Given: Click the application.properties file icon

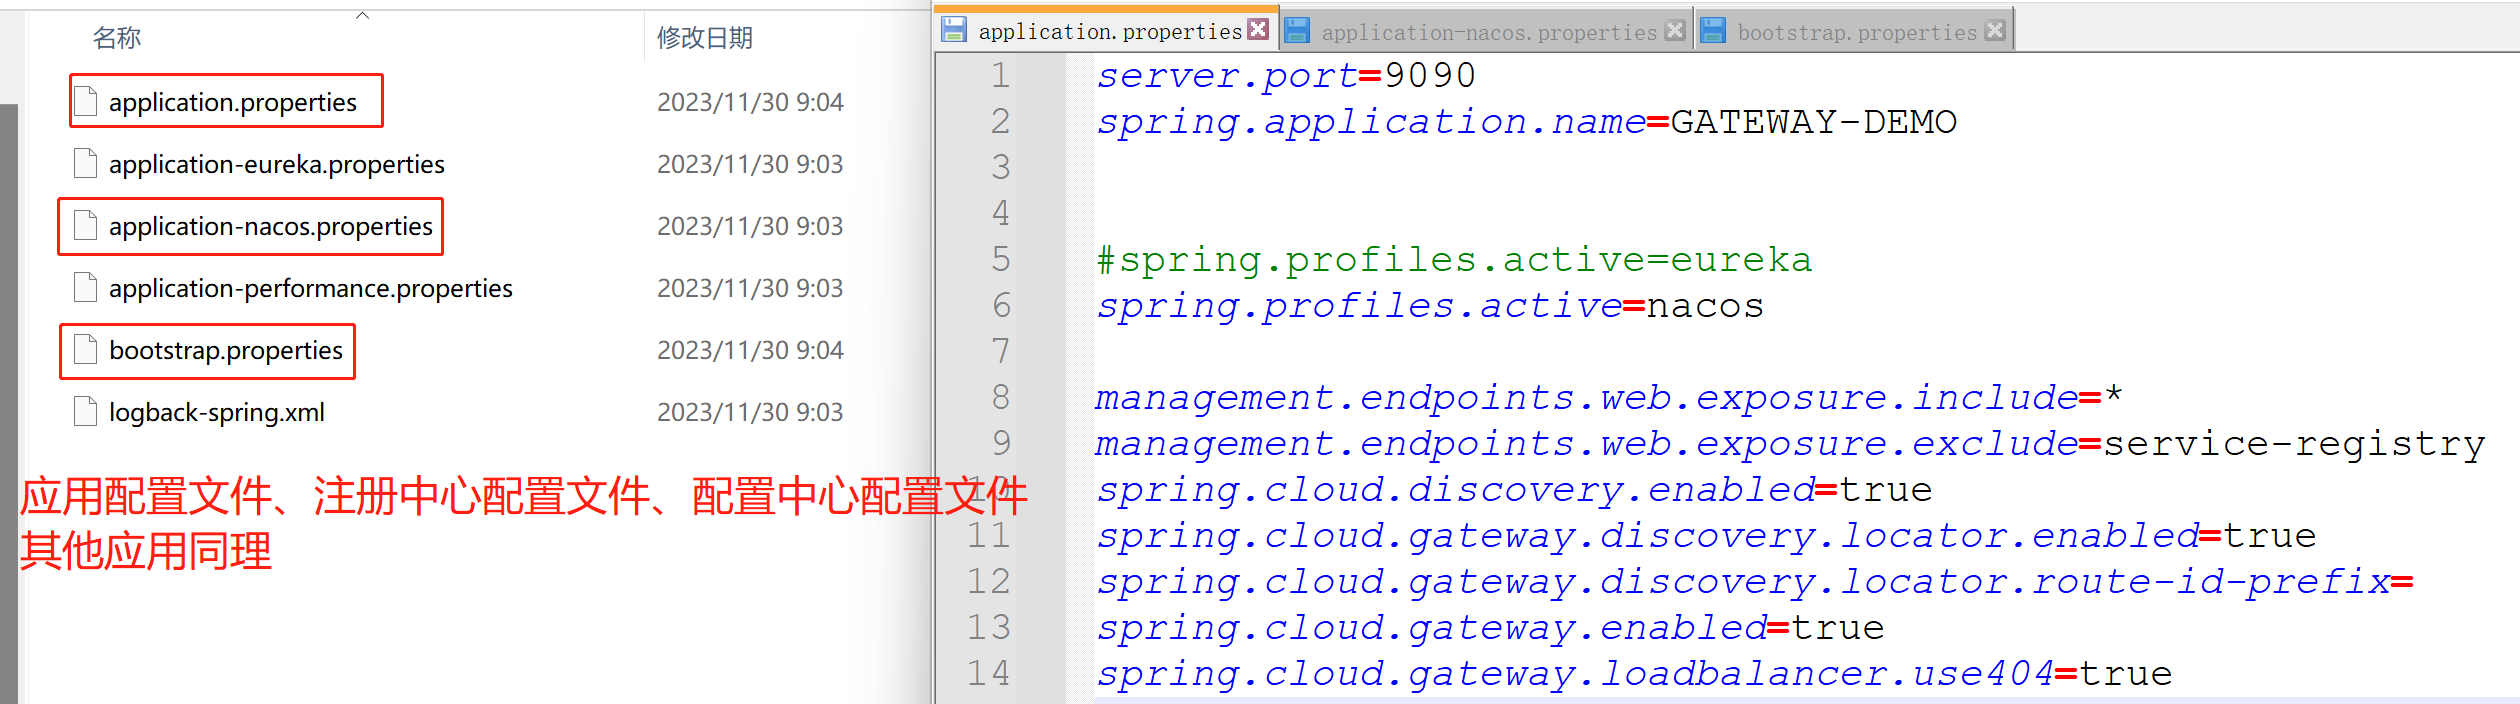Looking at the screenshot, I should [86, 102].
